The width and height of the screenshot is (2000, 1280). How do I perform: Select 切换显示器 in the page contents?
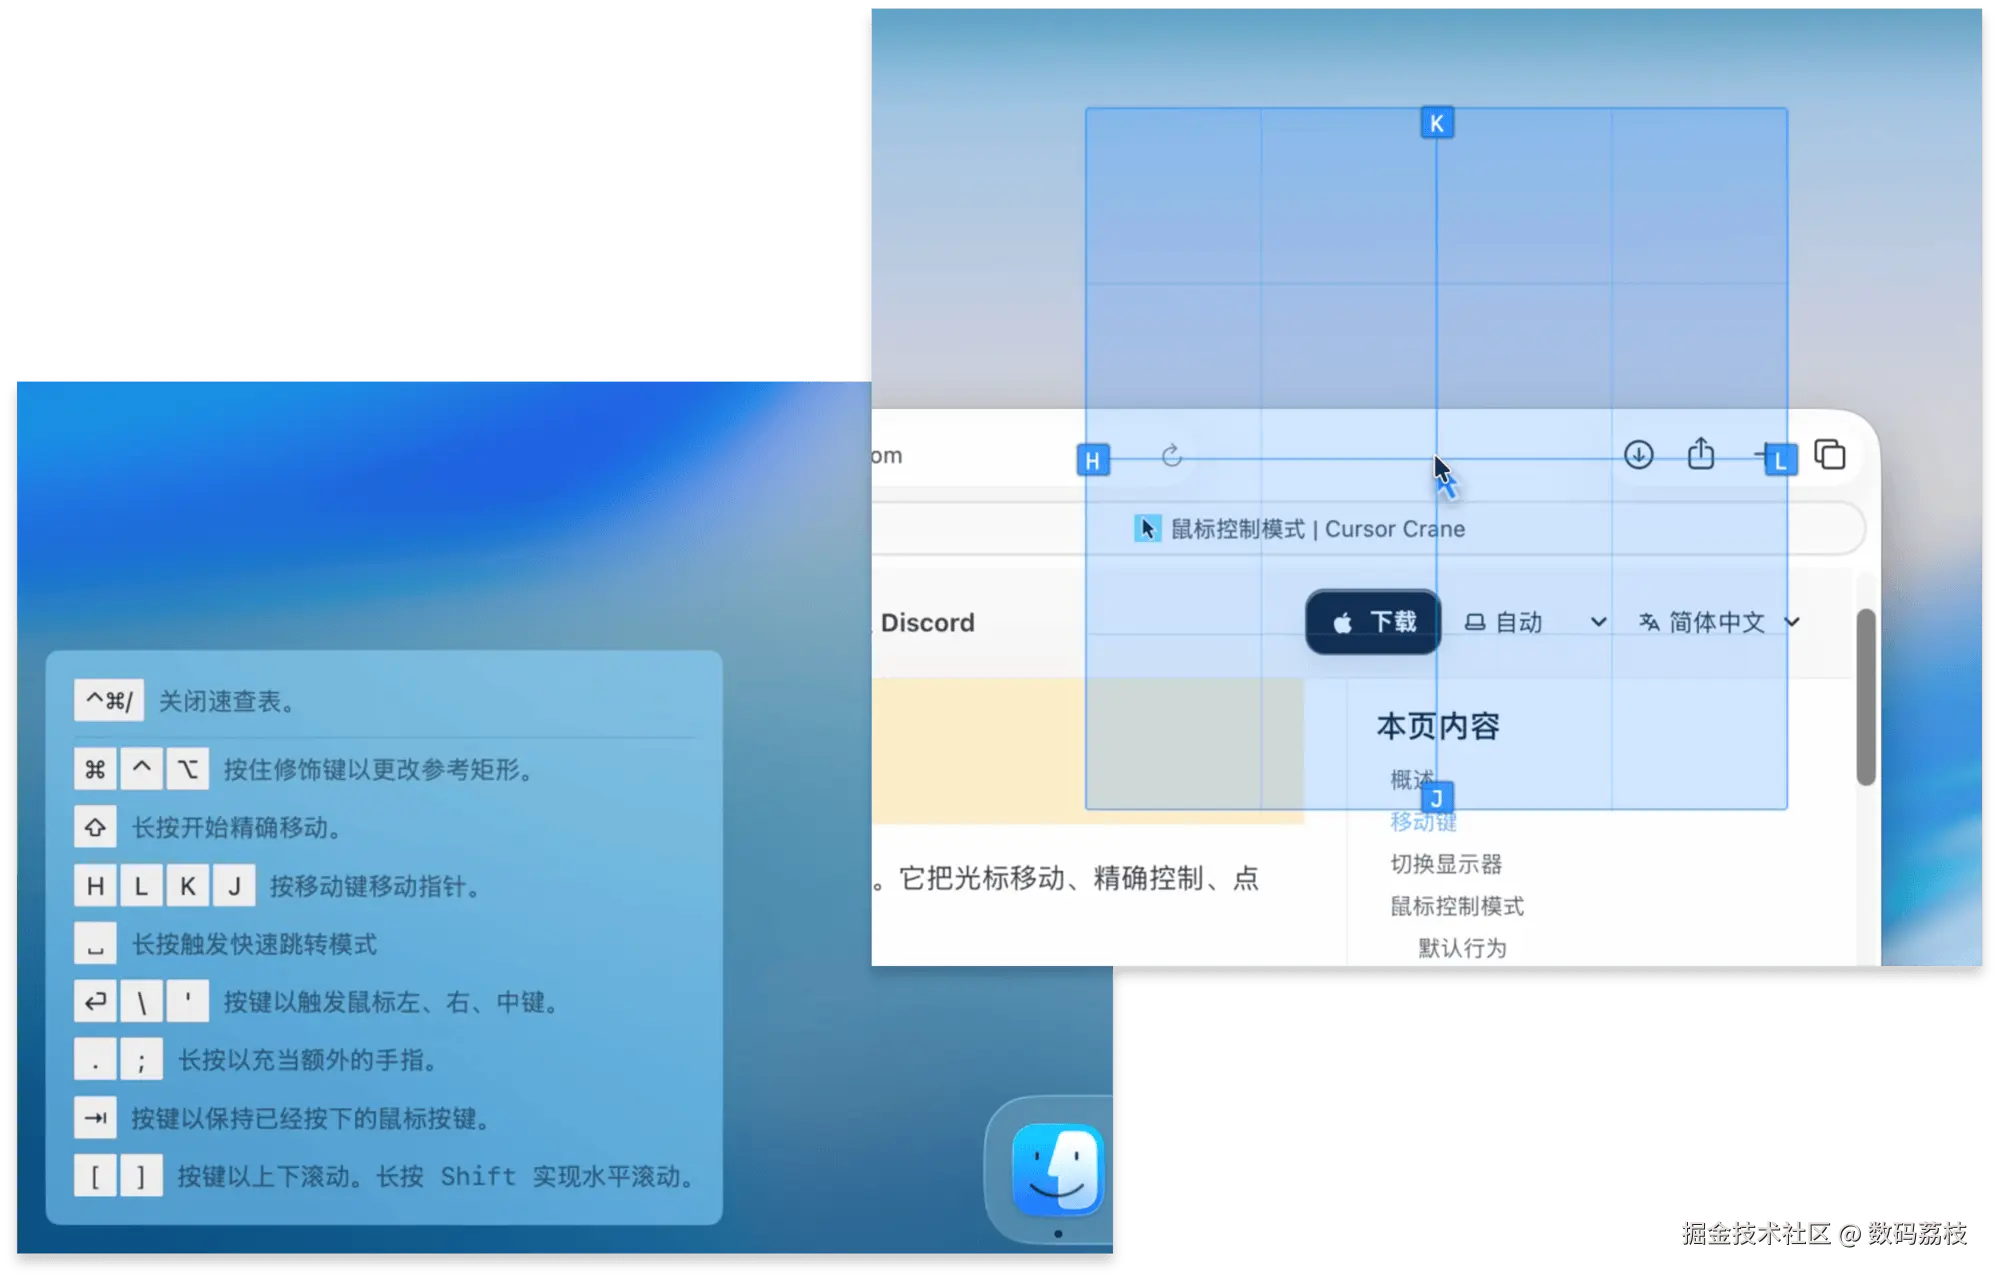1446,864
